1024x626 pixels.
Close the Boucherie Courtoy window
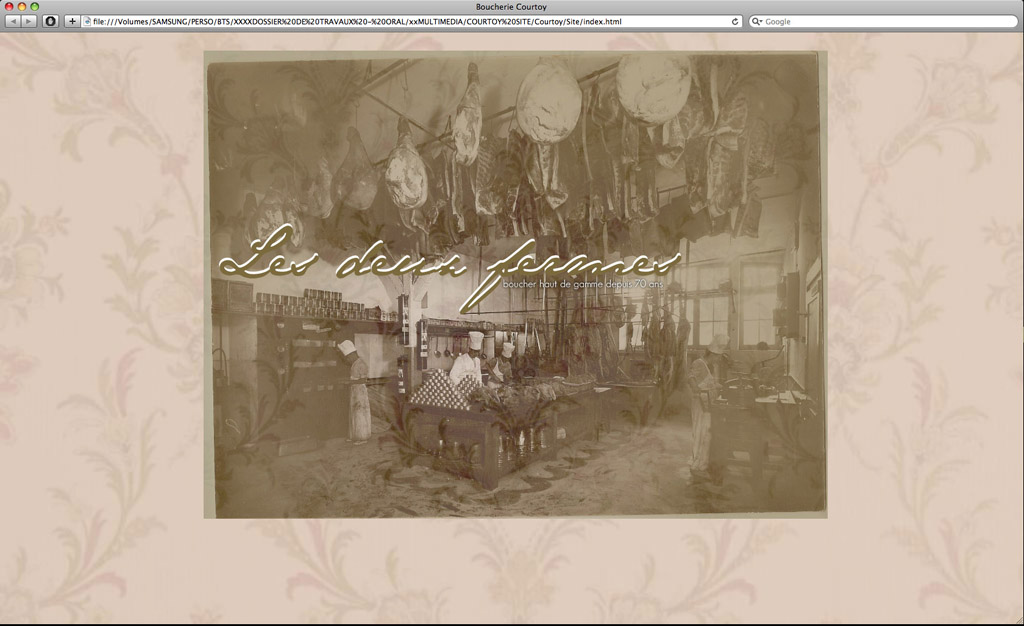tap(8, 6)
